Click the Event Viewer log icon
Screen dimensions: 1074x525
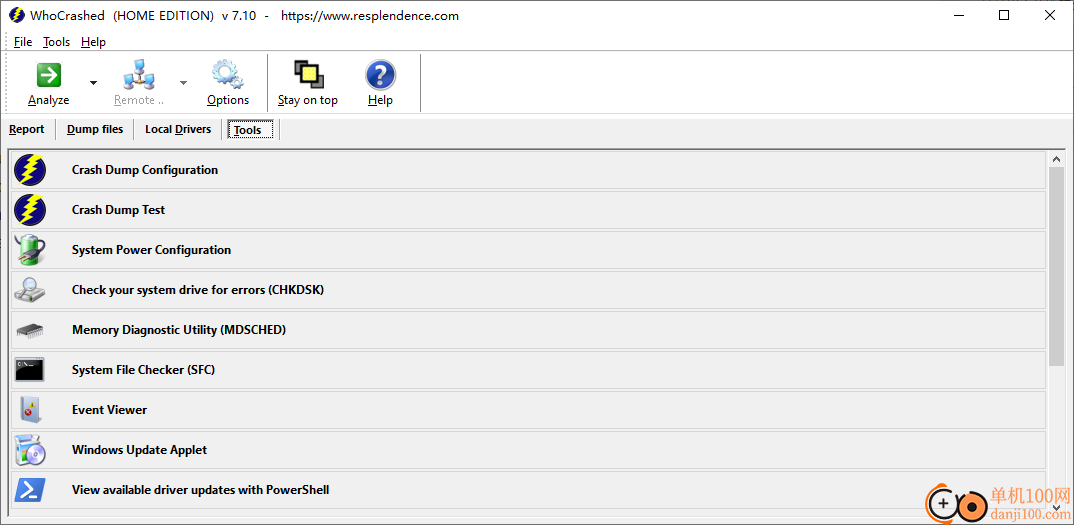29,410
